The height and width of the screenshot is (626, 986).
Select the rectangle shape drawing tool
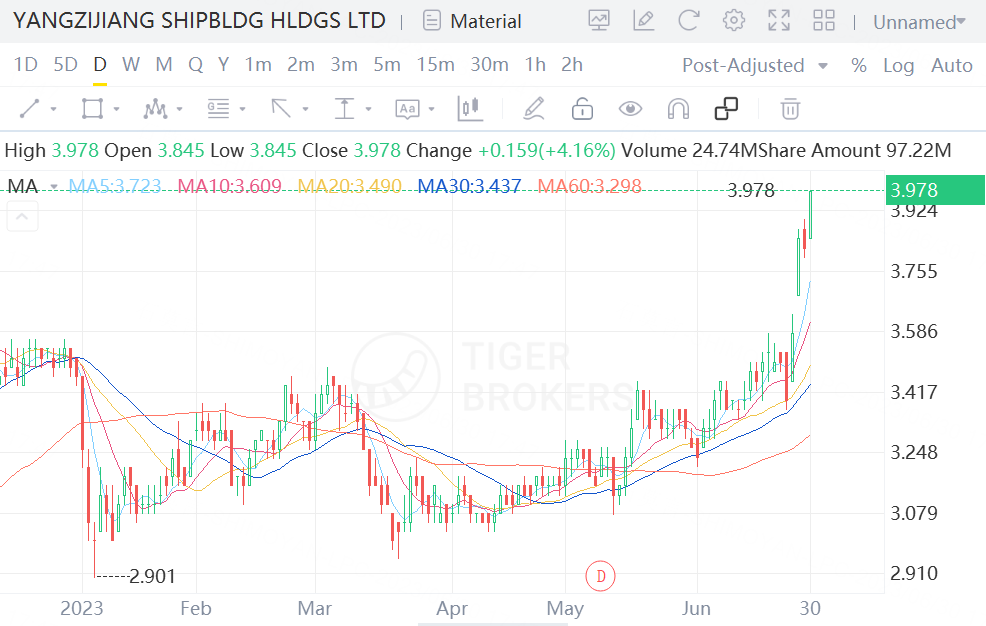[x=92, y=109]
